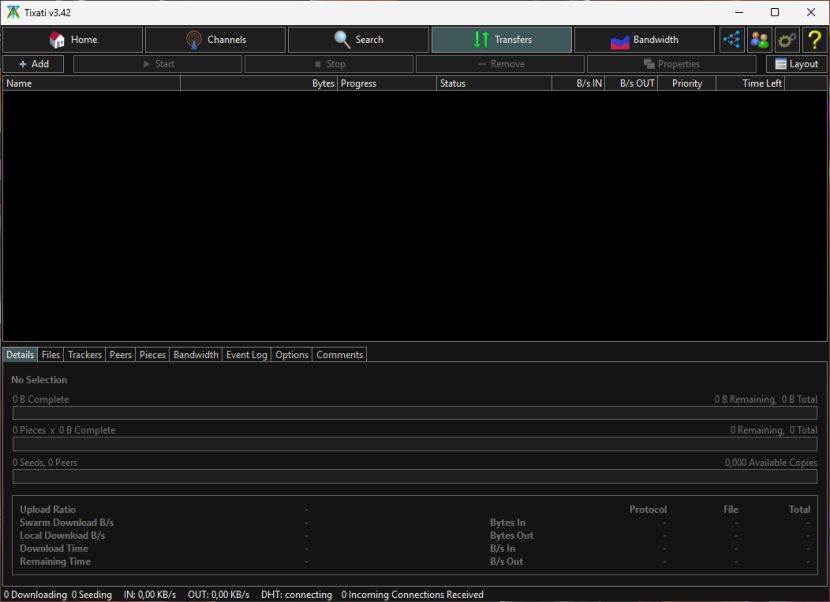Viewport: 830px width, 602px height.
Task: Click 'DHT: connecting' status entry
Action: click(296, 595)
